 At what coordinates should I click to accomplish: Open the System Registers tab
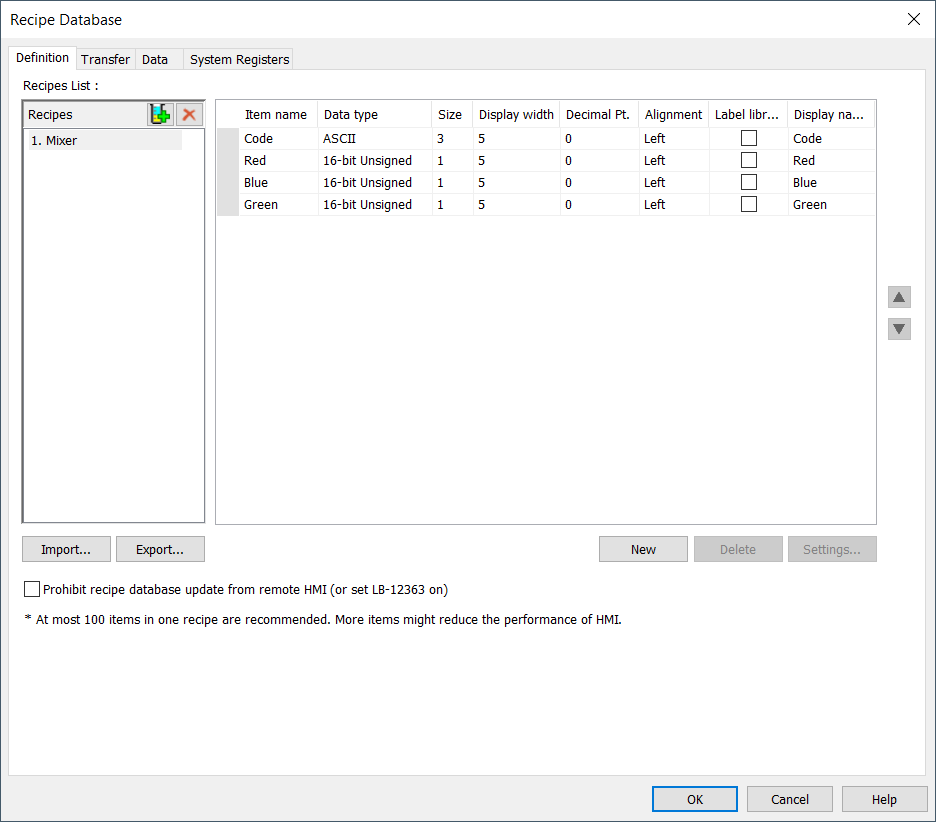pyautogui.click(x=239, y=59)
